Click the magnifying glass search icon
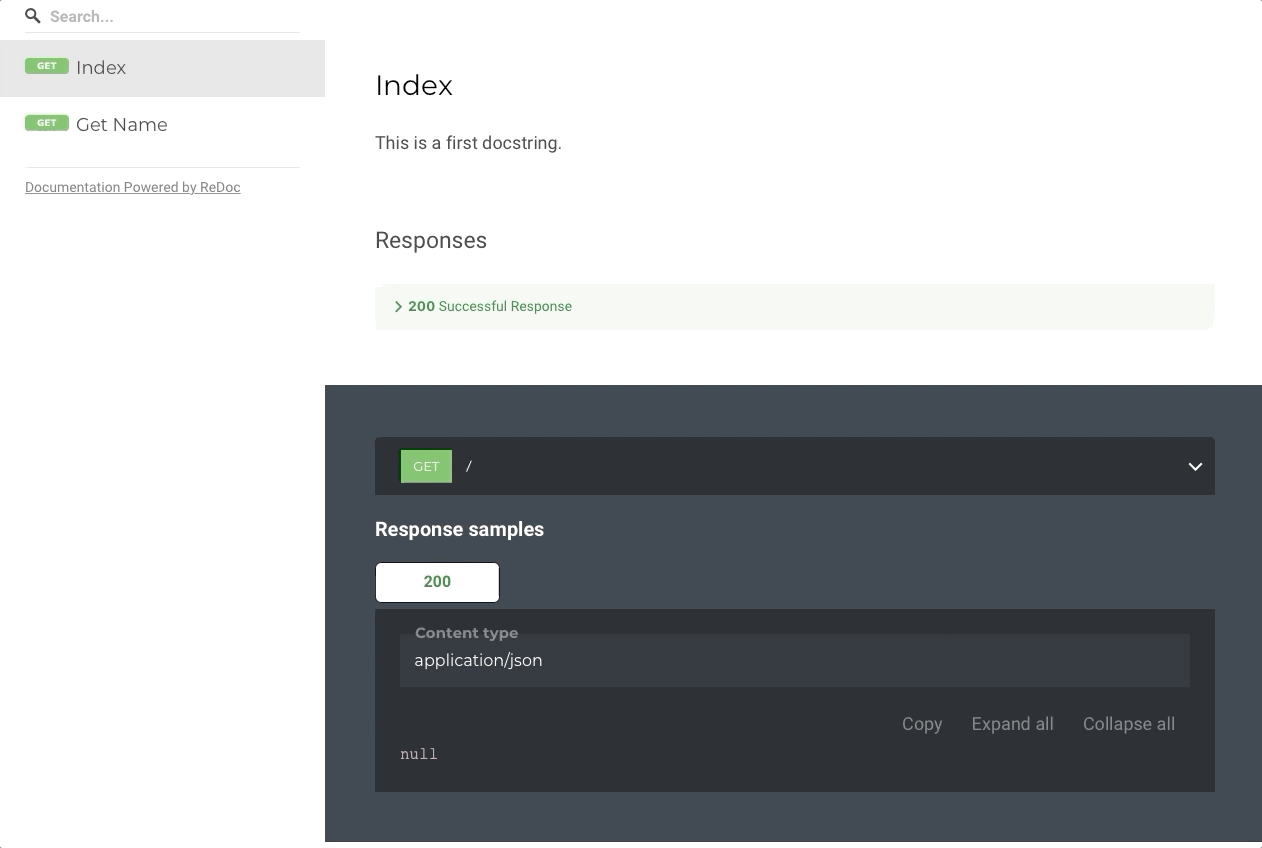The width and height of the screenshot is (1262, 848). click(x=33, y=16)
